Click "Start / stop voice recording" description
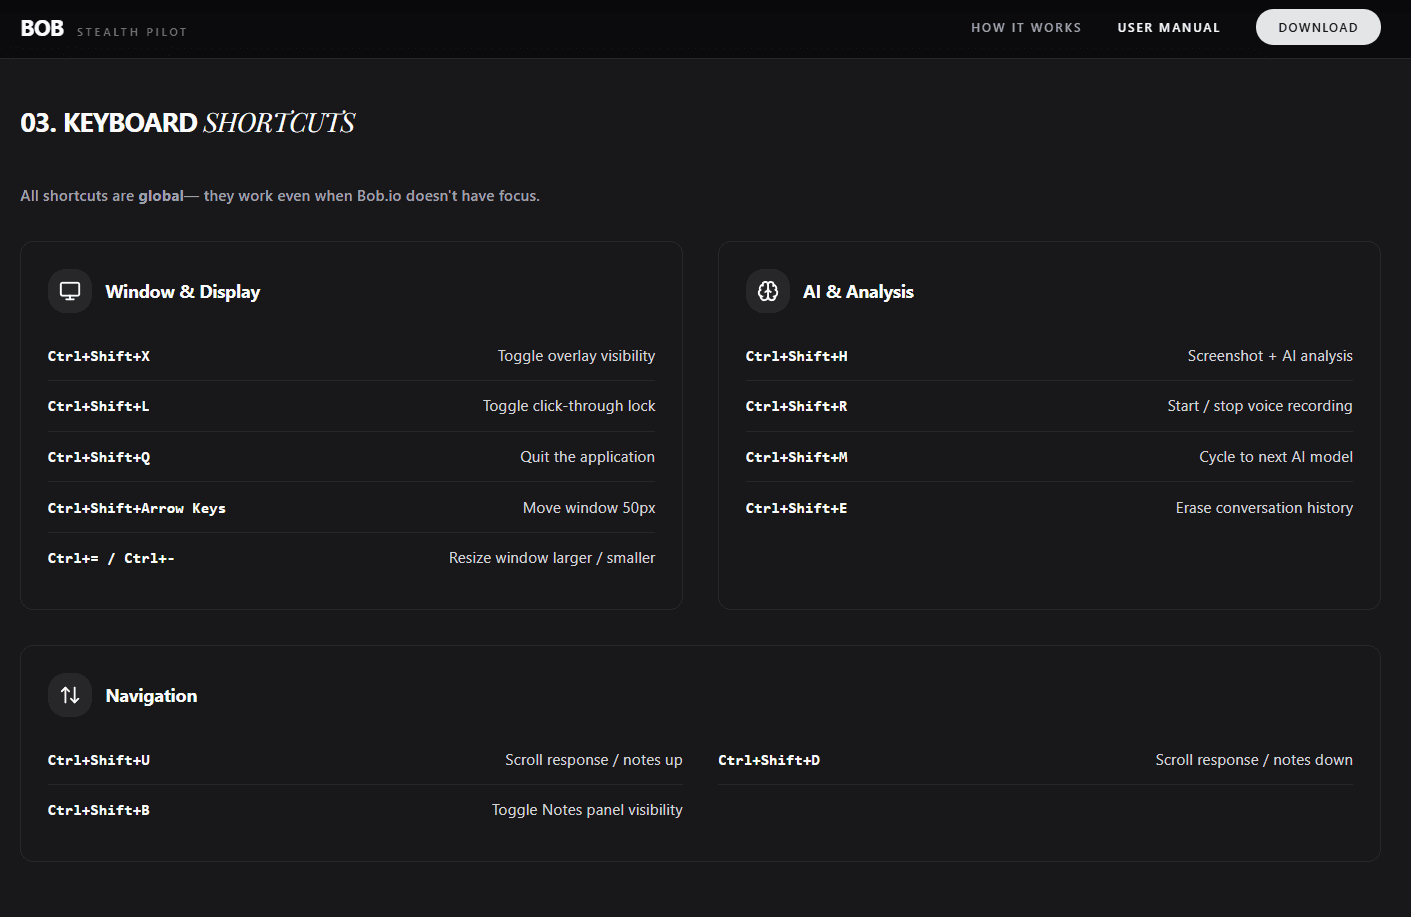The image size is (1411, 917). click(1260, 406)
